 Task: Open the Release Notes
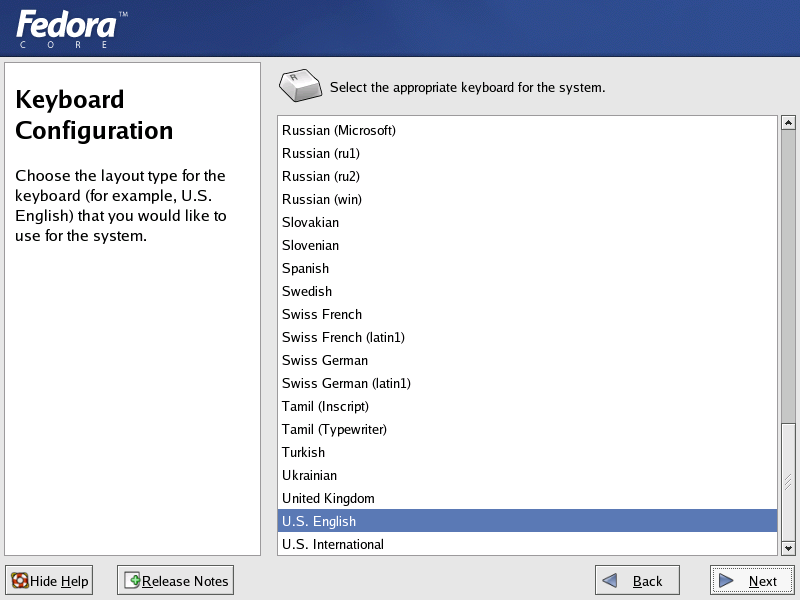pos(176,580)
